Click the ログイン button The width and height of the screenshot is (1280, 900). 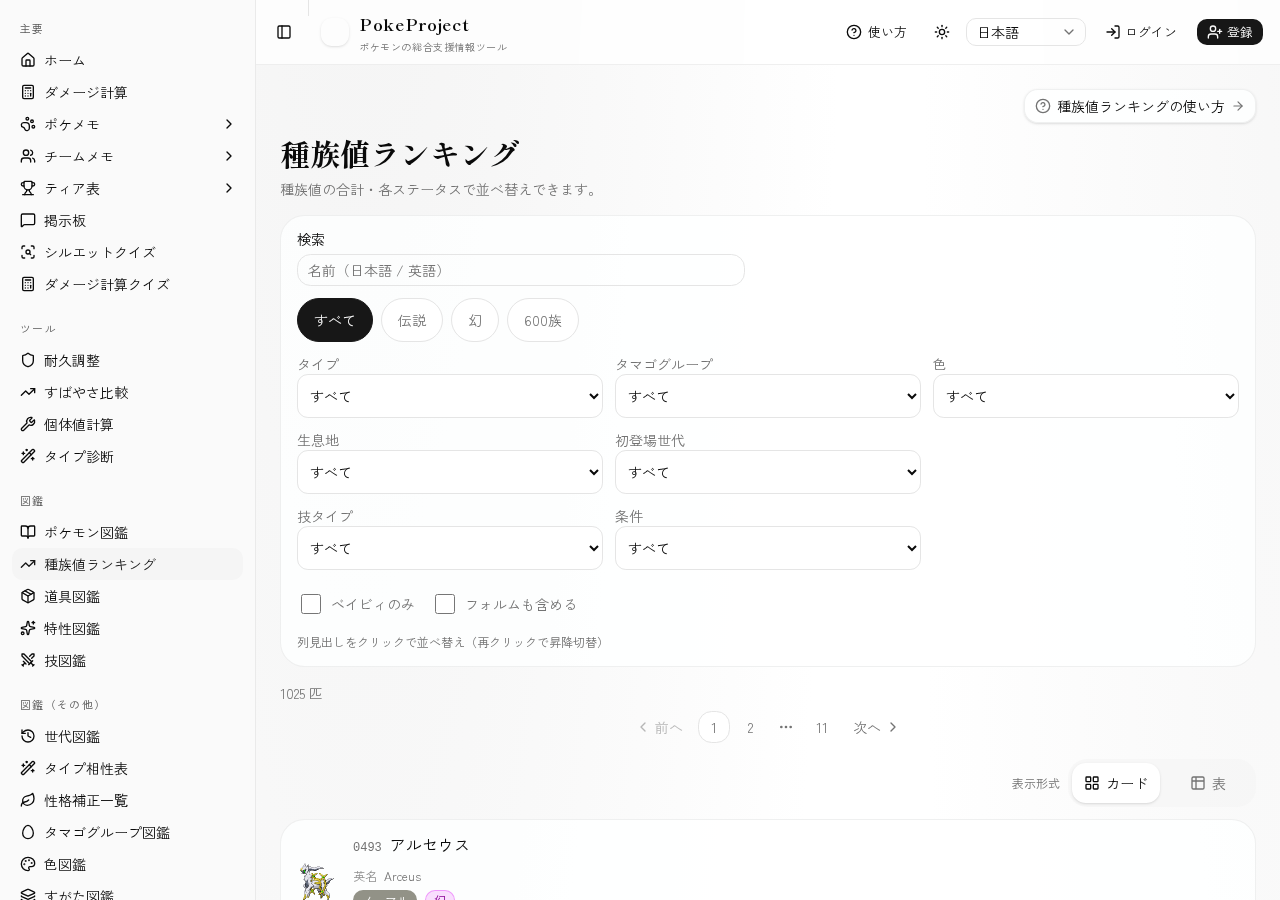pyautogui.click(x=1141, y=32)
